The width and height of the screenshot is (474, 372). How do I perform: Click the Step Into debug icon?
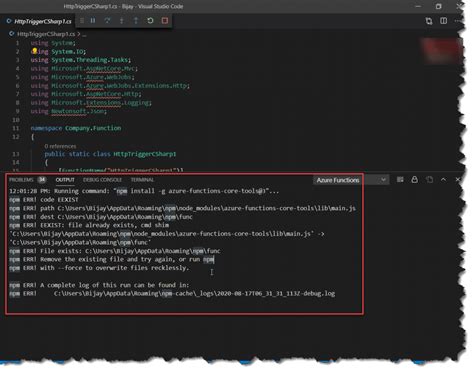pos(122,21)
